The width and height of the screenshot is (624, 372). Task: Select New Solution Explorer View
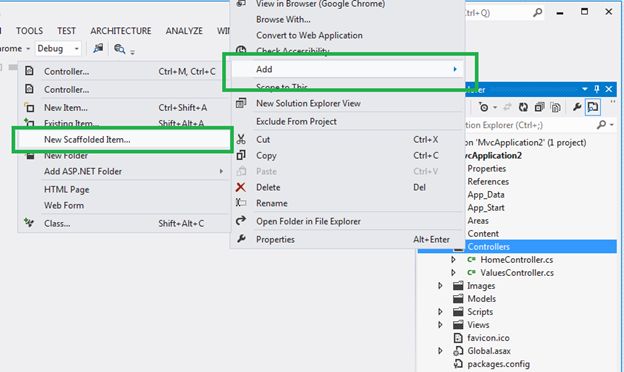pos(347,103)
